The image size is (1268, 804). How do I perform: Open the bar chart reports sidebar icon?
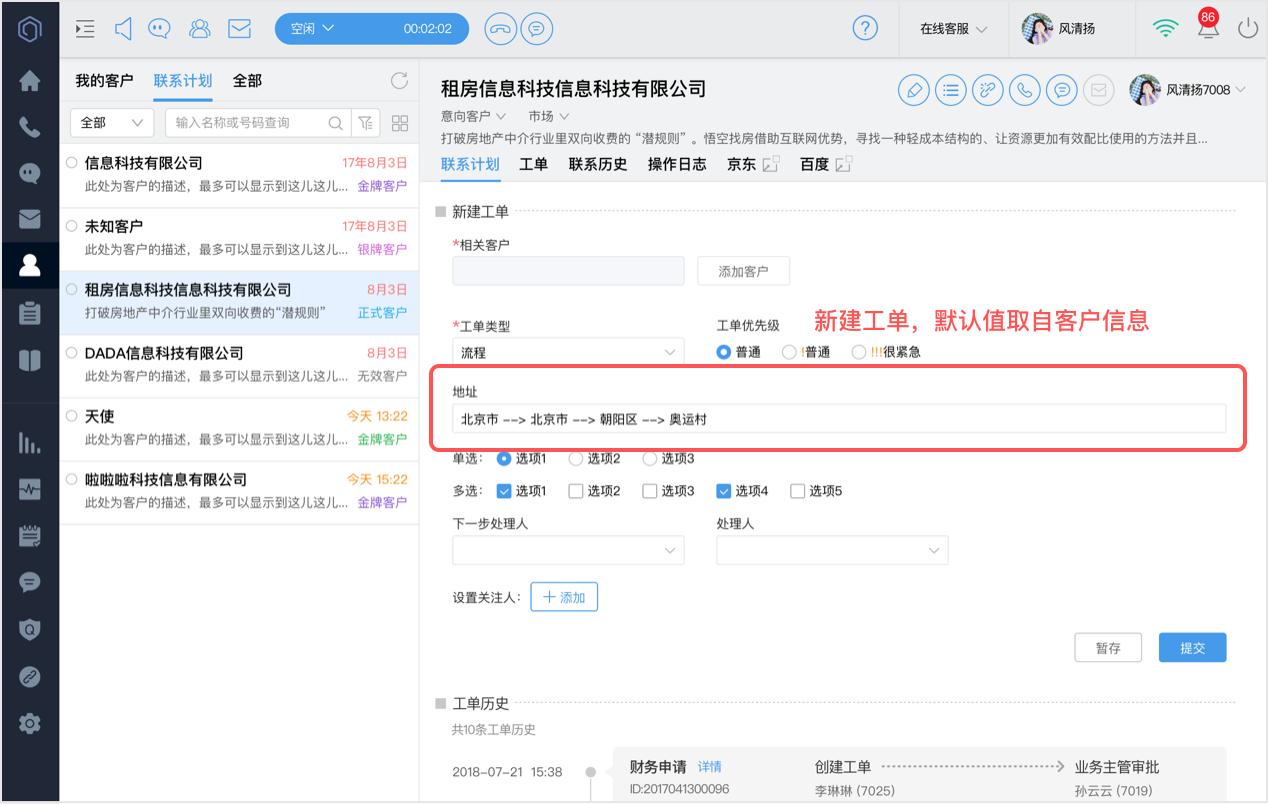coord(30,443)
